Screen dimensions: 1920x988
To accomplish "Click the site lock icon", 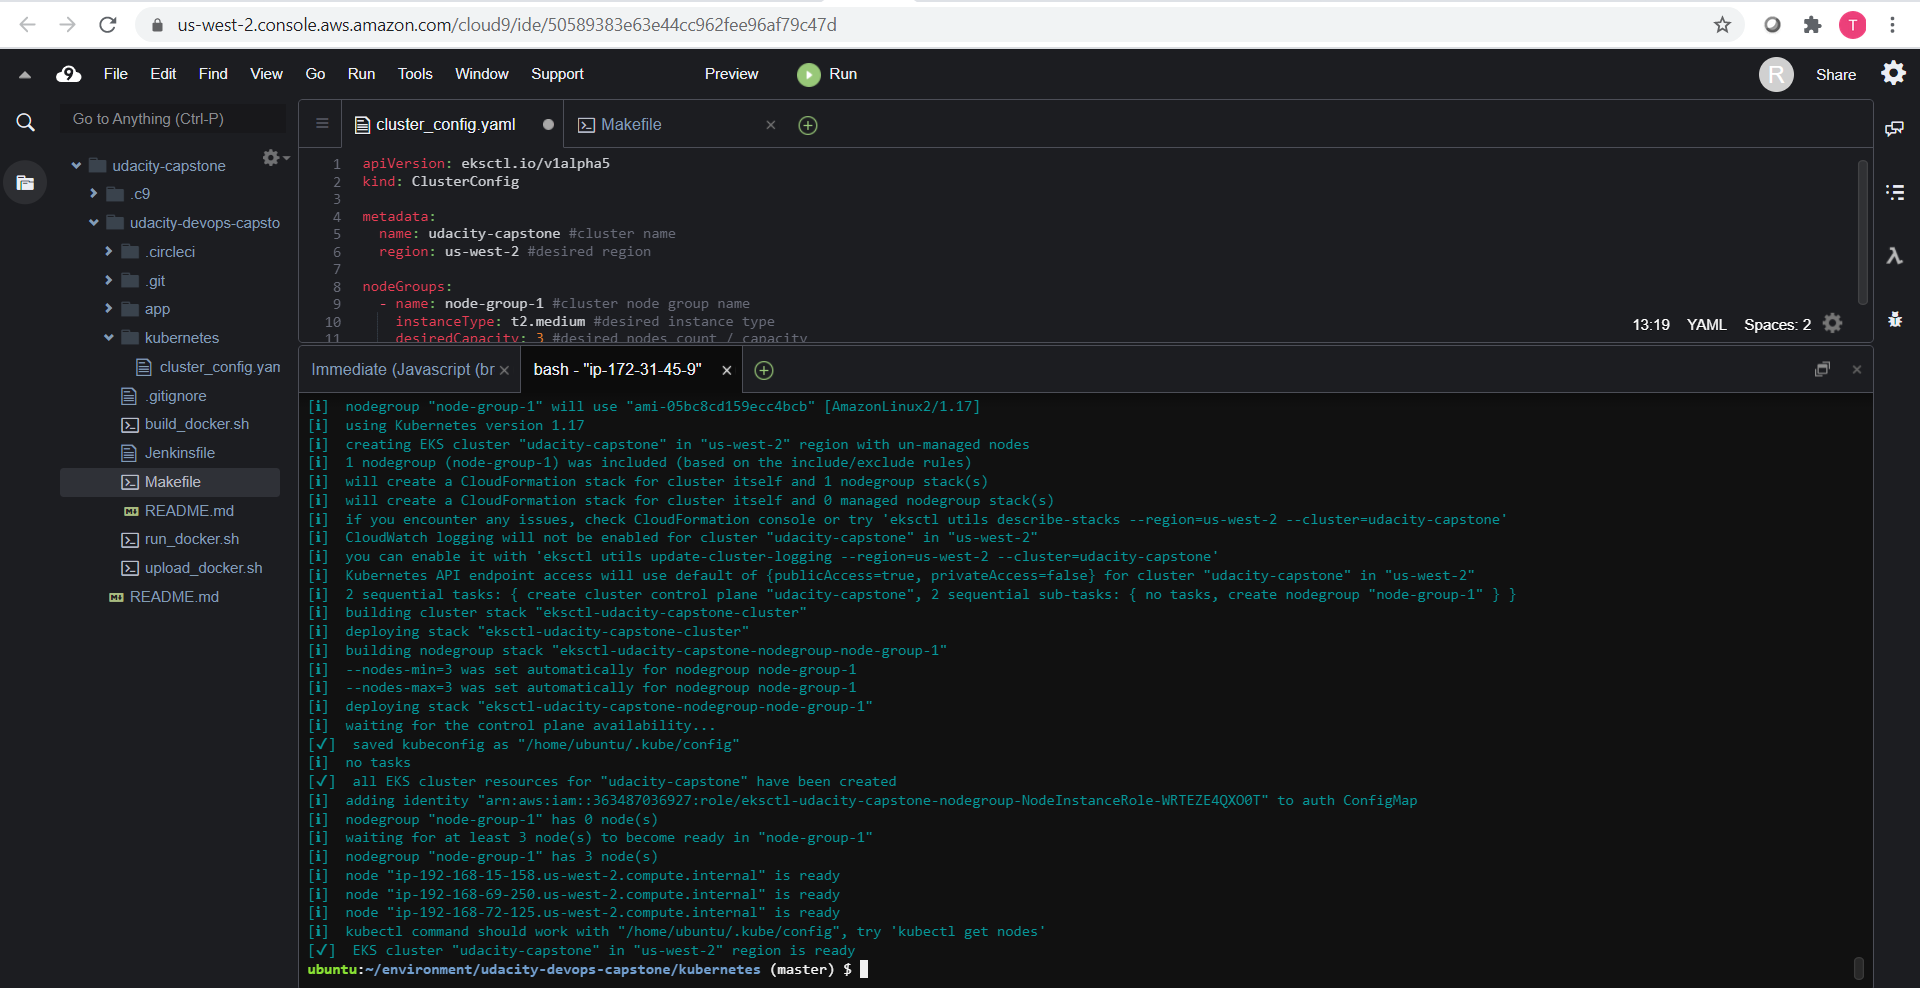I will pyautogui.click(x=157, y=25).
